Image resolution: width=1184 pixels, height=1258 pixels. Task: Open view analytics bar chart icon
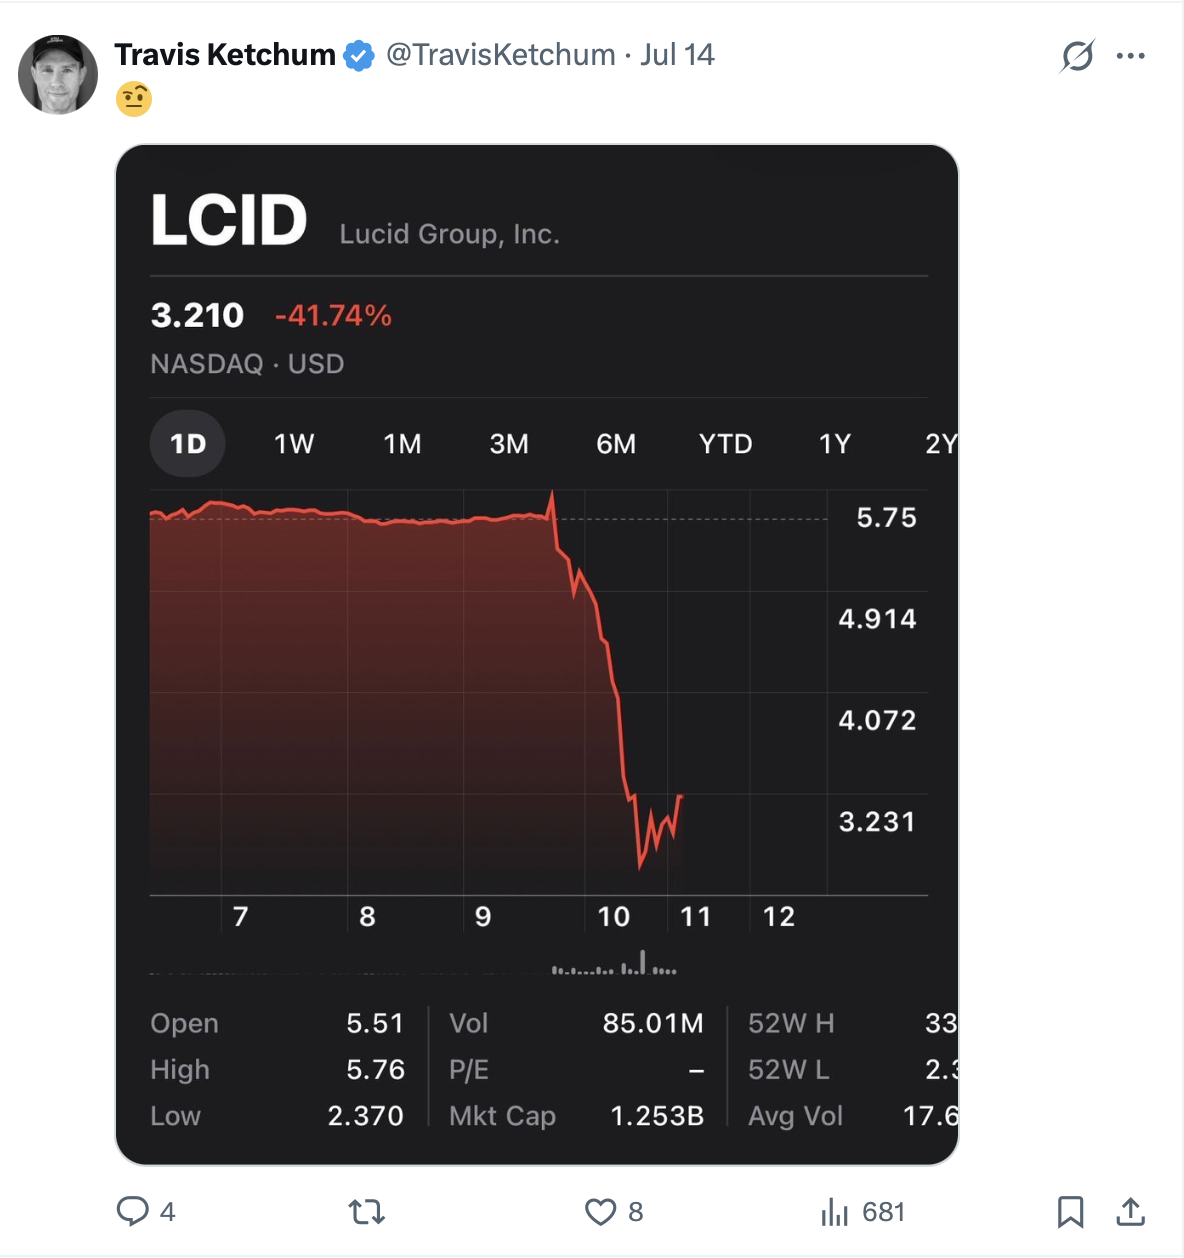[x=834, y=1212]
